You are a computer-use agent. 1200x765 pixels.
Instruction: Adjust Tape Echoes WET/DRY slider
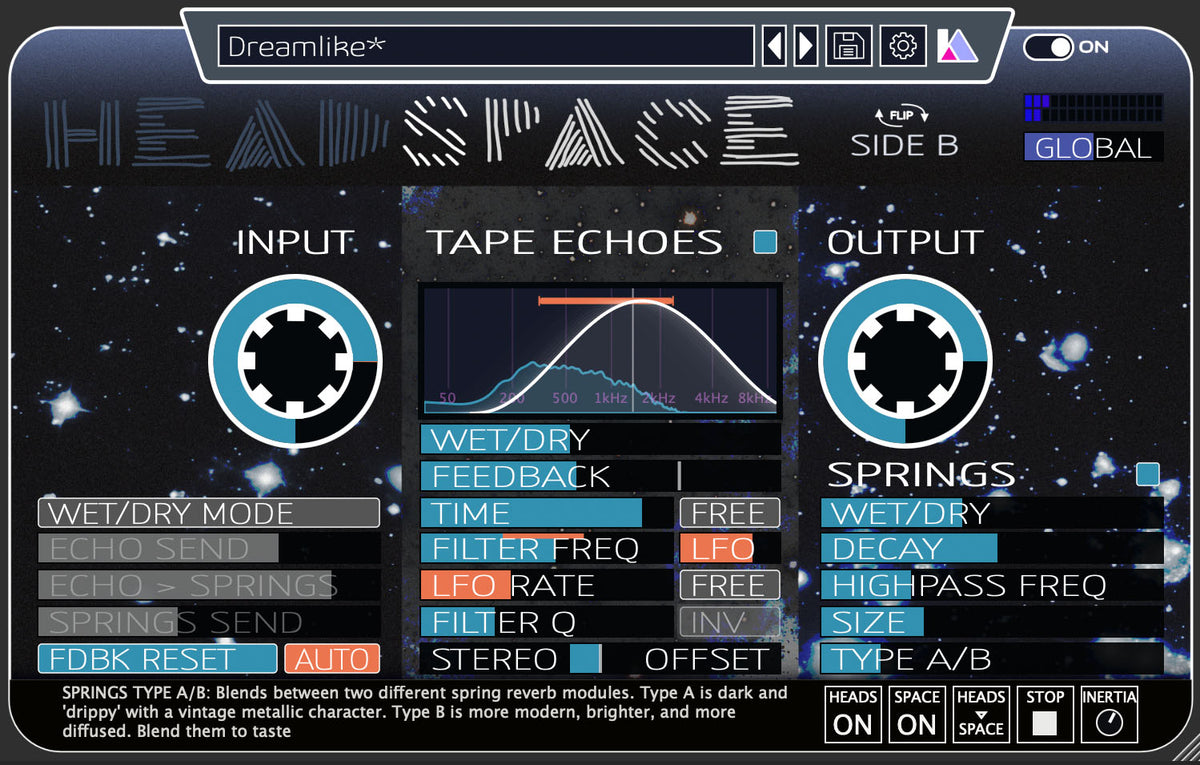coord(600,439)
